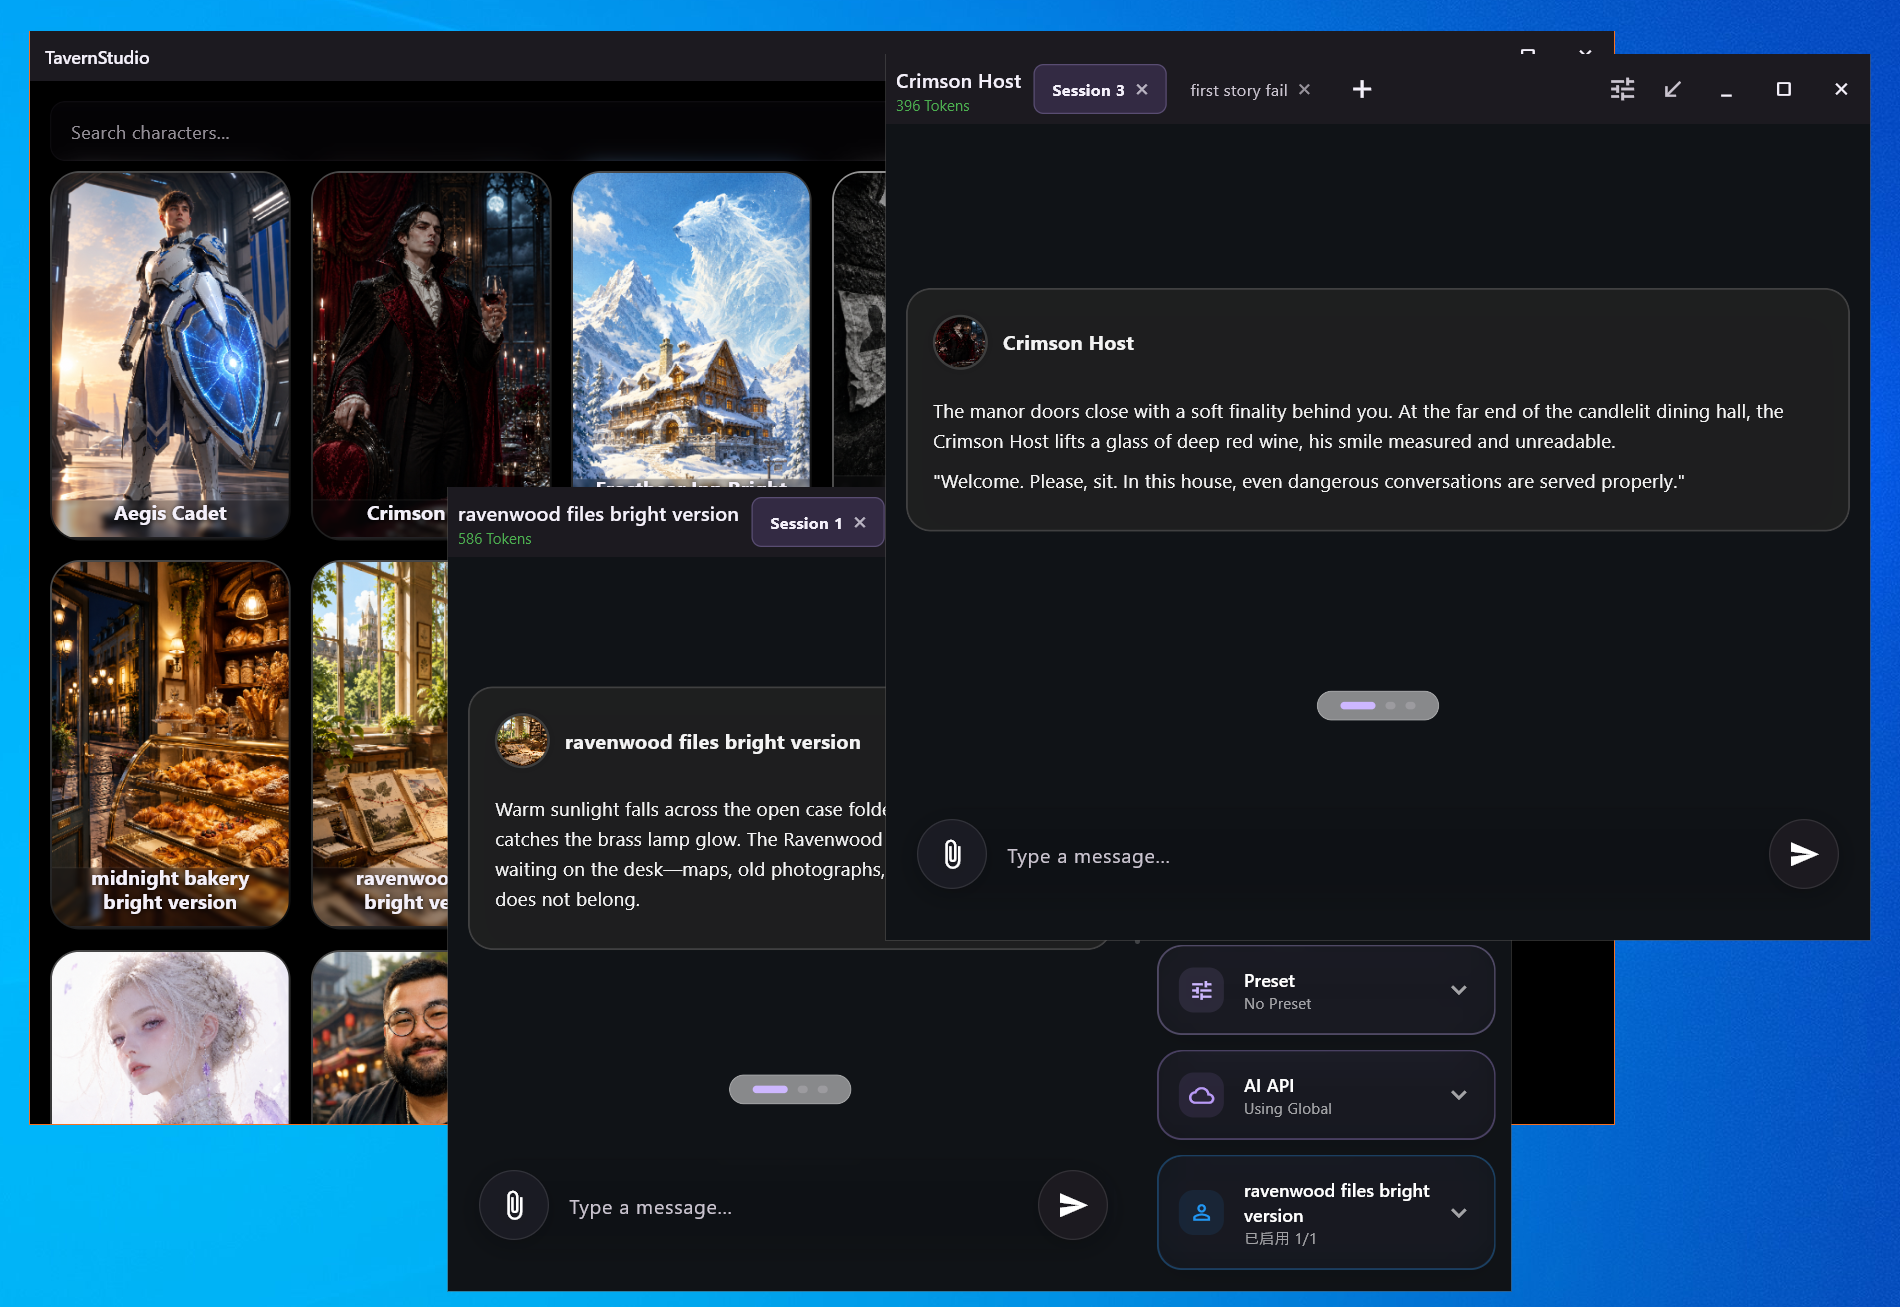Click the TavernStudio title text
The image size is (1900, 1307).
click(97, 57)
